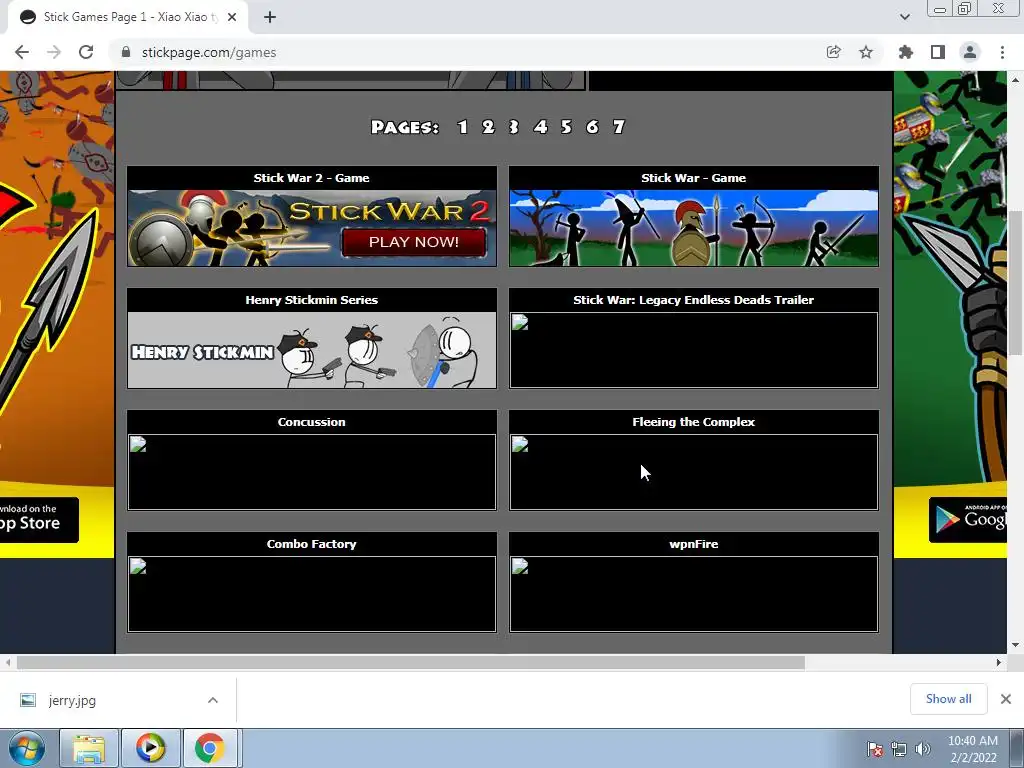Toggle the Chrome side panel

pos(938,52)
